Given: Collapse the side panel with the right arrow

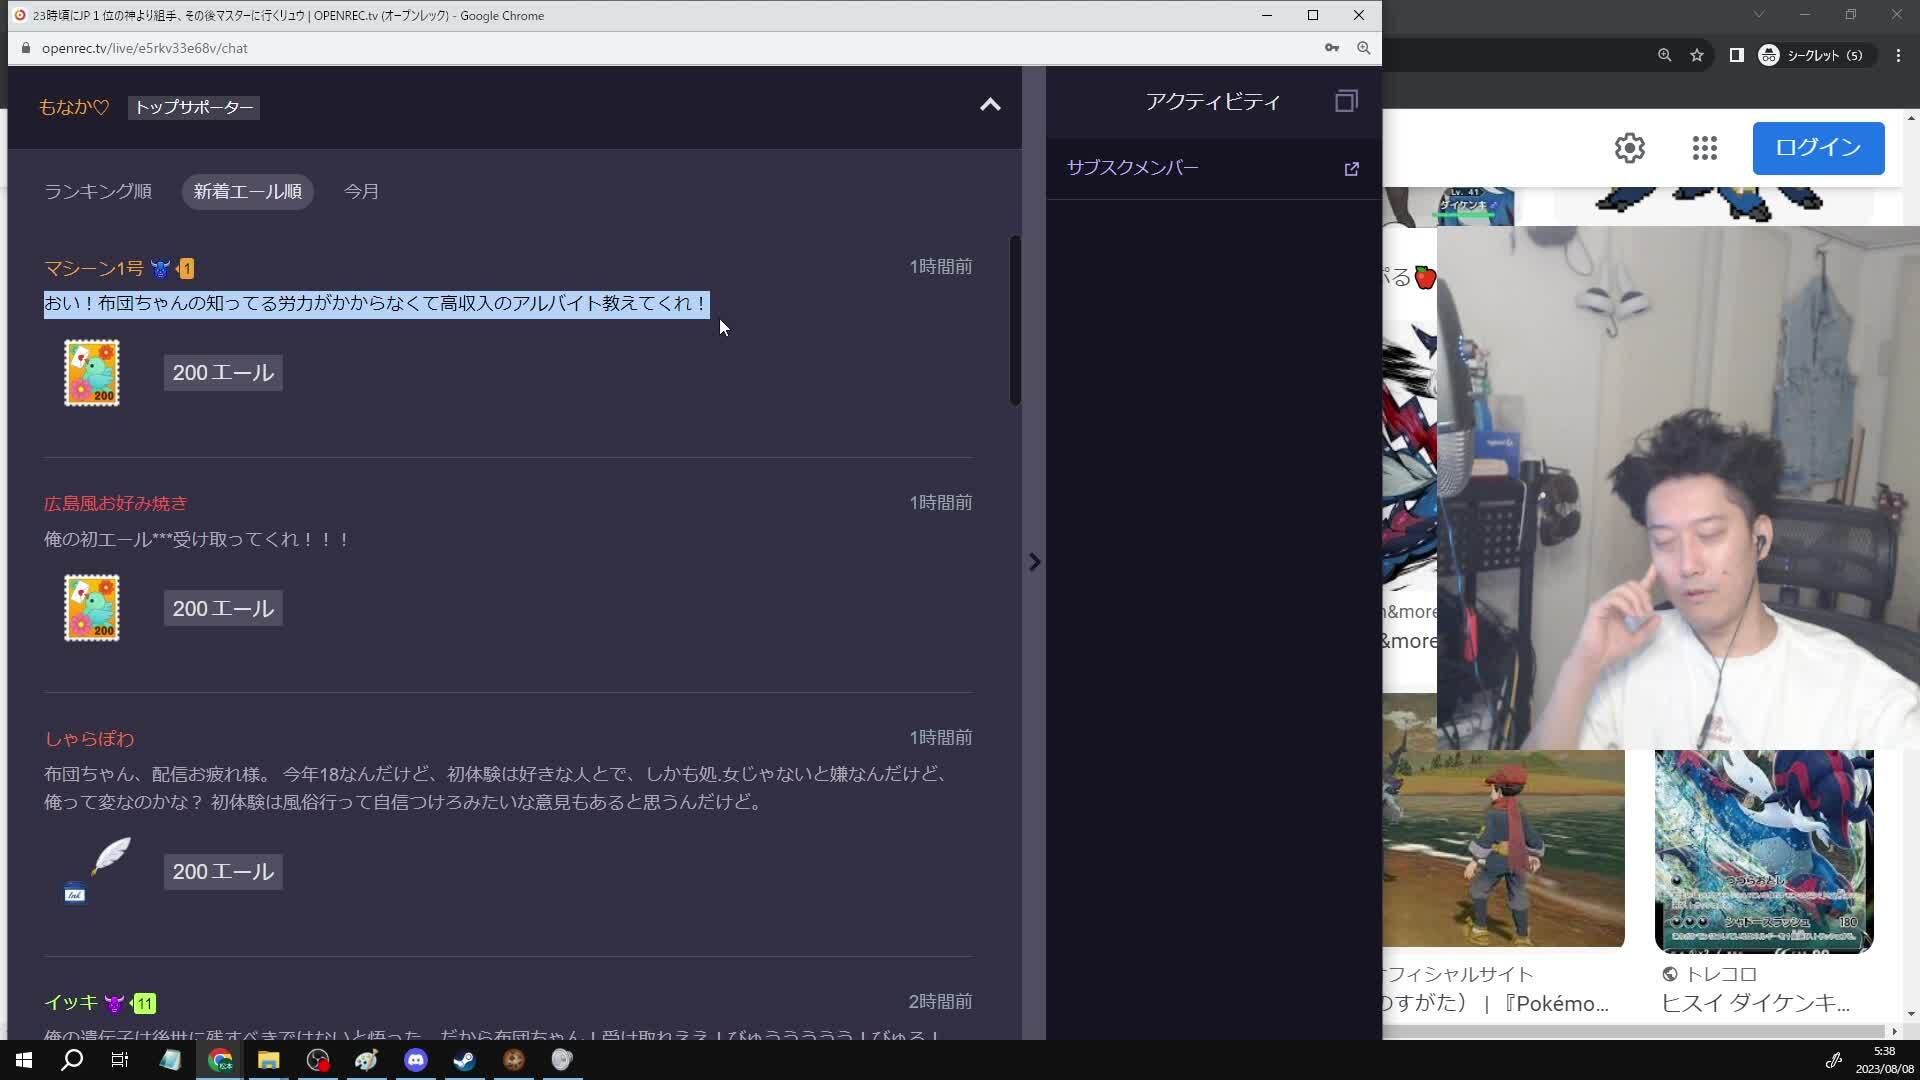Looking at the screenshot, I should [x=1035, y=562].
